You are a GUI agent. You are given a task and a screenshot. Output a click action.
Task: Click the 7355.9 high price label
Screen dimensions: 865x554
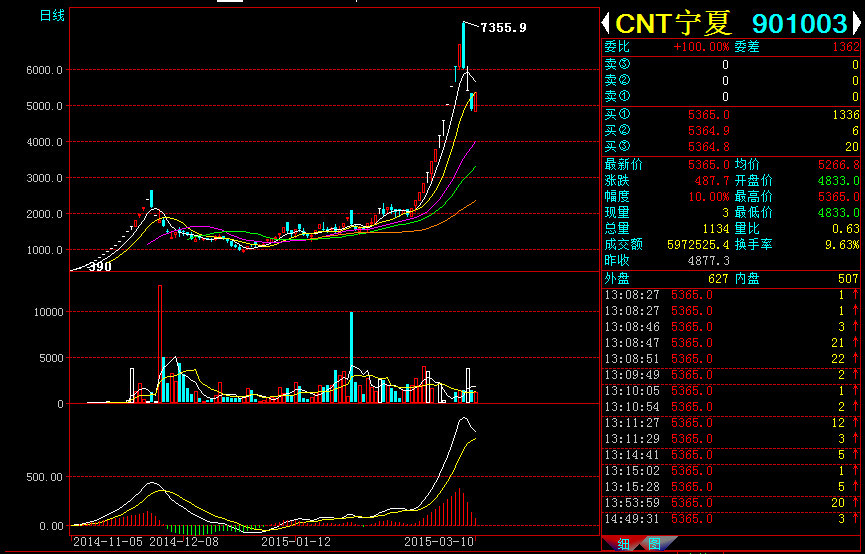click(x=503, y=28)
